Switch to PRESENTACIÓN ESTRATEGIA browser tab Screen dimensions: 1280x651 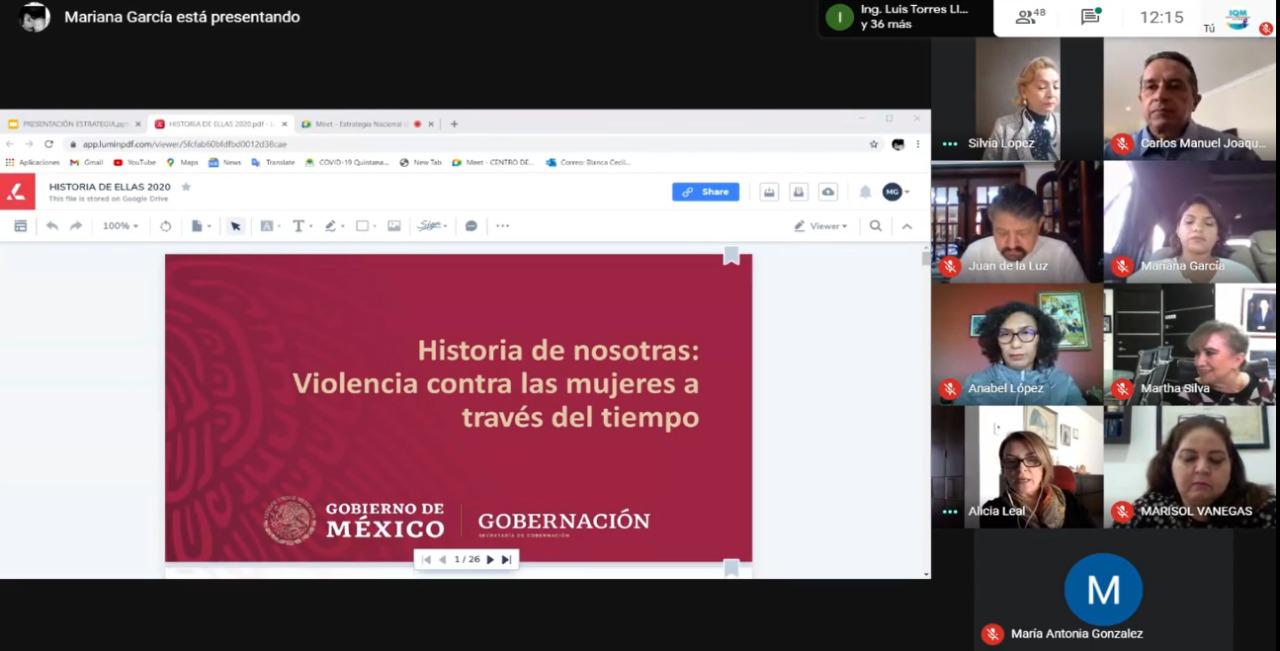click(x=70, y=124)
